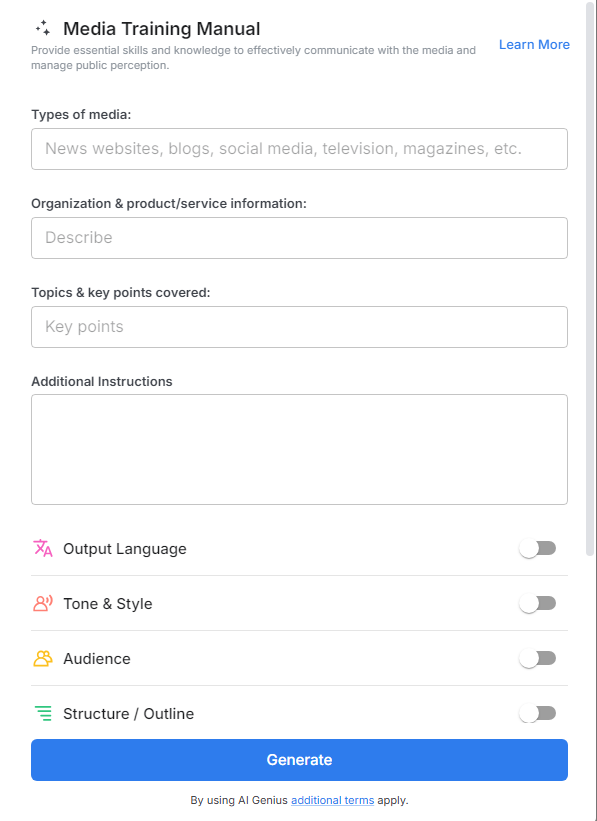The width and height of the screenshot is (597, 821).
Task: Turn on the Tone & Style switch
Action: tap(537, 603)
